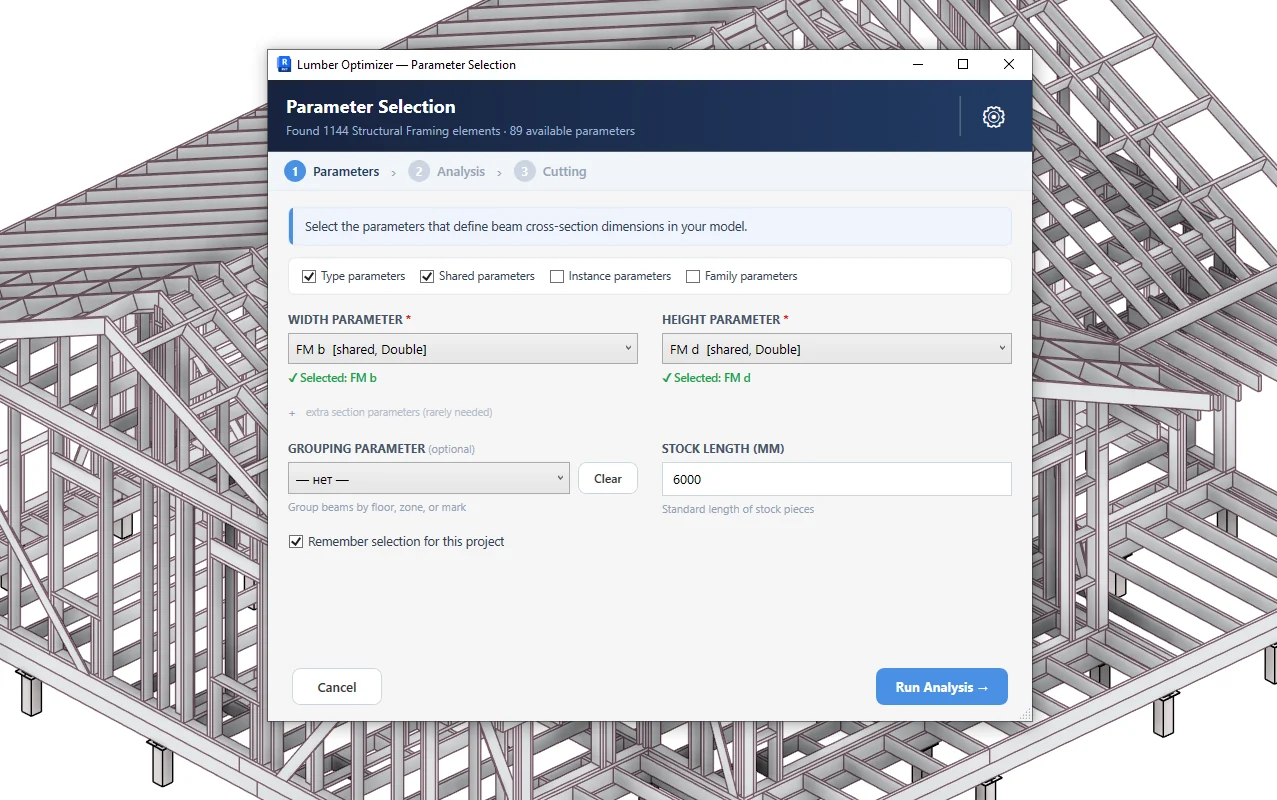
Task: Expand the Grouping Parameter dropdown
Action: point(429,479)
